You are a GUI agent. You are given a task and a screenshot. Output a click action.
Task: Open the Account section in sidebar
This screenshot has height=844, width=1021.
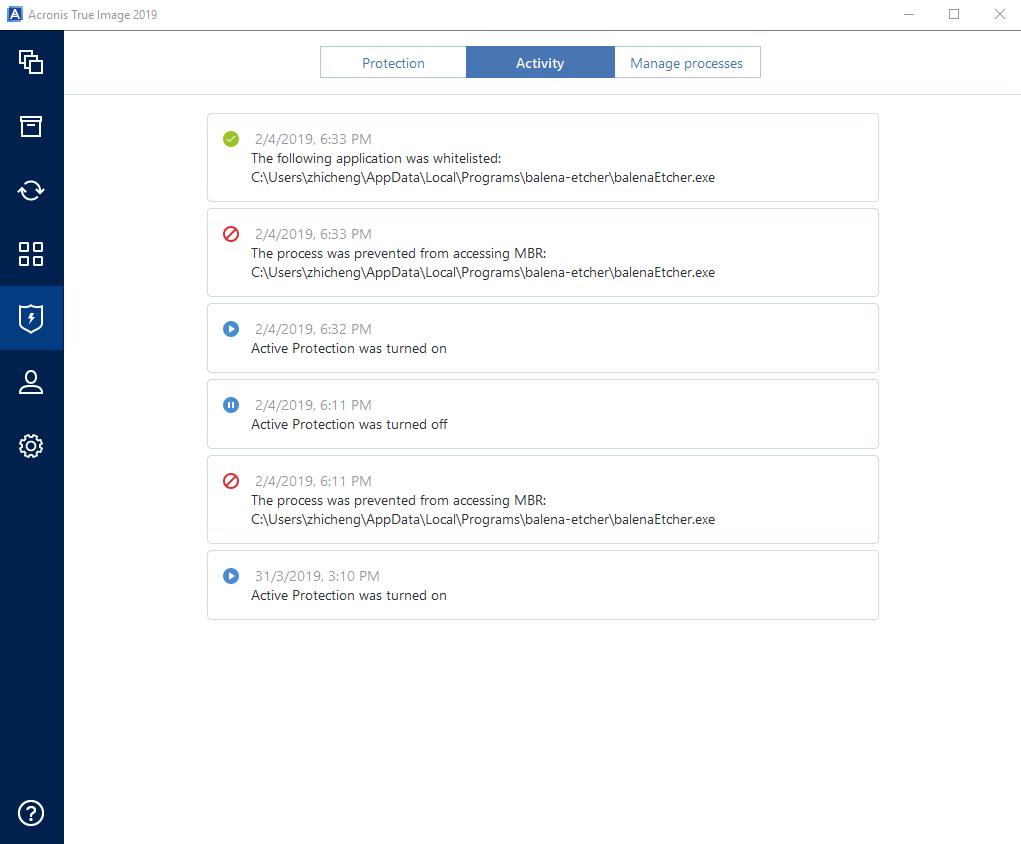31,382
